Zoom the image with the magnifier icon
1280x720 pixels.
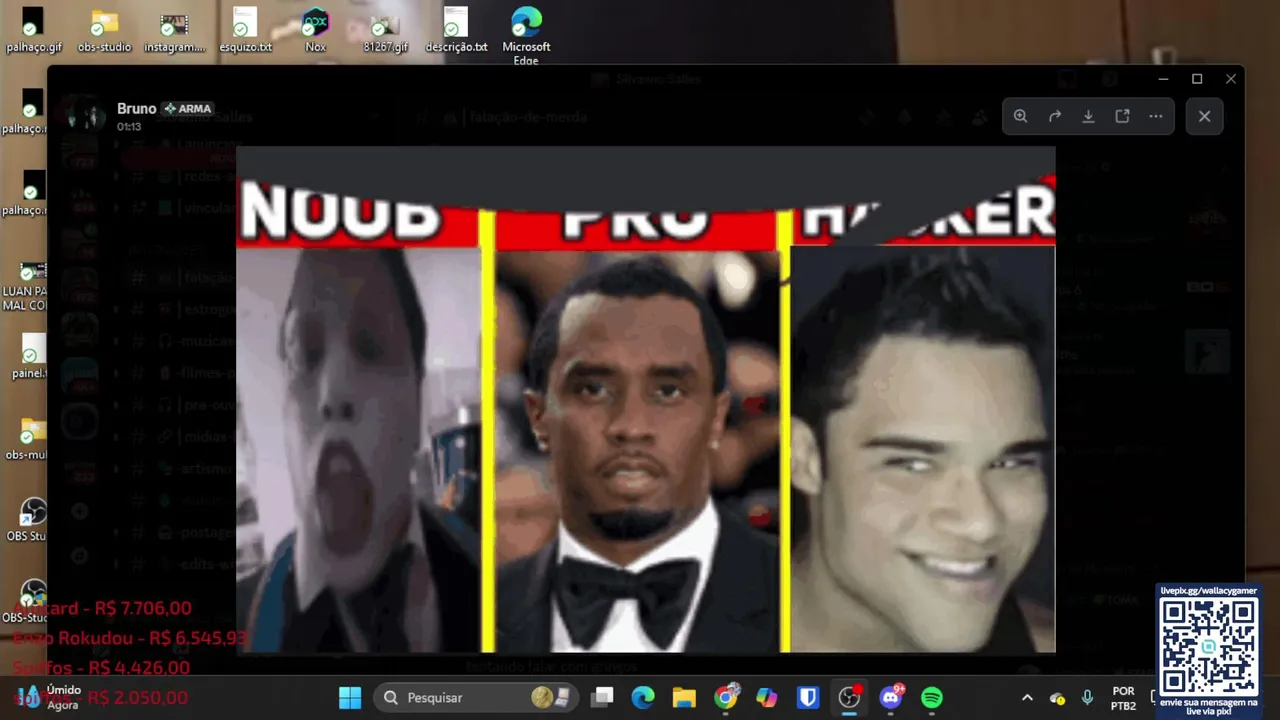pyautogui.click(x=1020, y=116)
